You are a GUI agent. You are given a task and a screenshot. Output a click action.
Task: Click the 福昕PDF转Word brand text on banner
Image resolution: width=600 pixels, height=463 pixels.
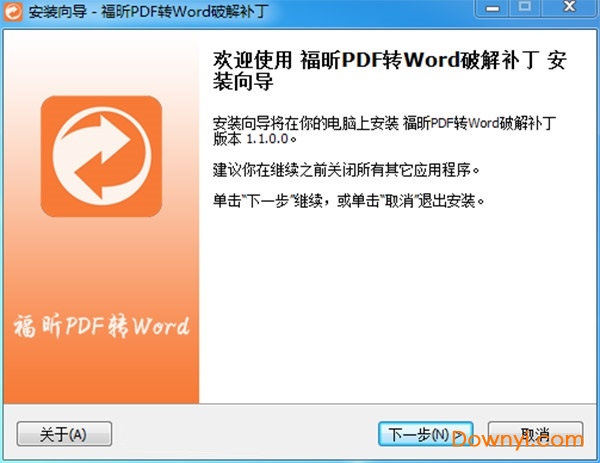101,327
